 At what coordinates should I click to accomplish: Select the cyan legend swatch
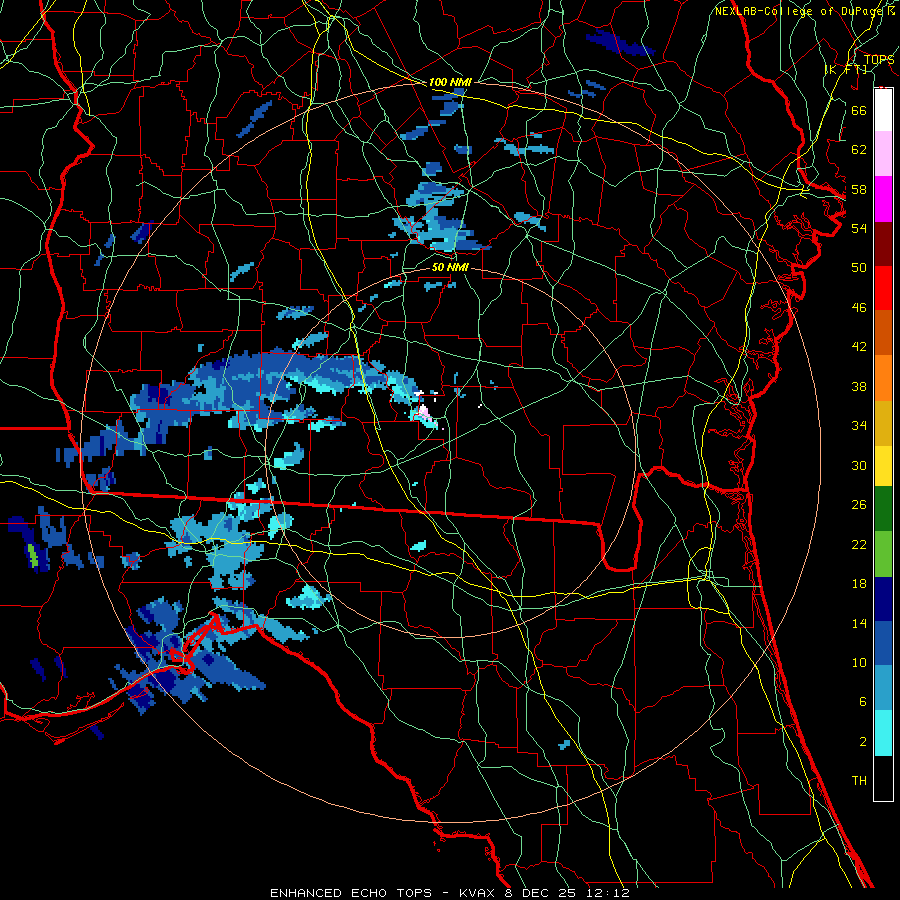(883, 733)
